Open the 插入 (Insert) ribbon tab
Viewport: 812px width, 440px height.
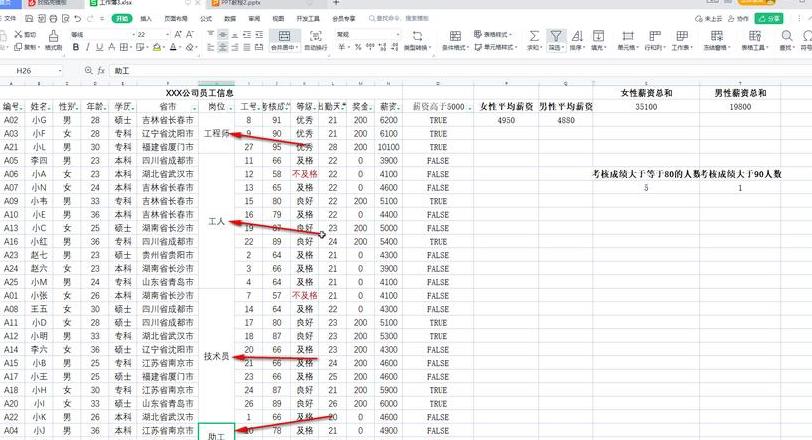[x=146, y=19]
